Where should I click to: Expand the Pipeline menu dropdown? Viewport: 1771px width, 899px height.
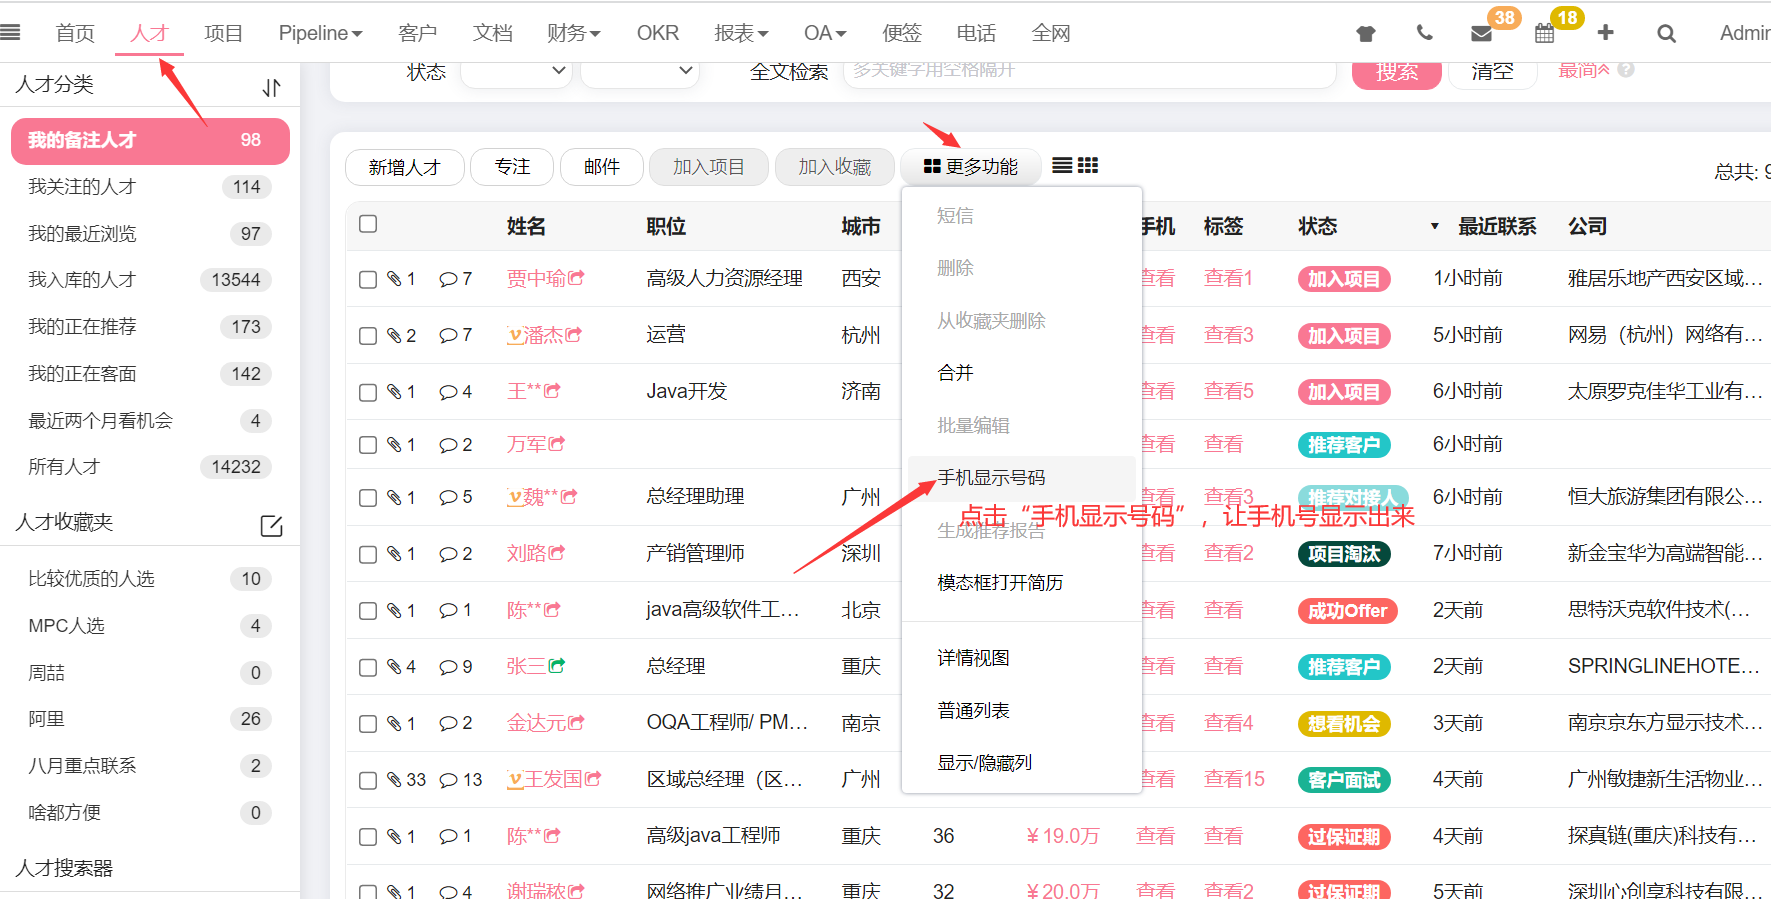coord(320,33)
